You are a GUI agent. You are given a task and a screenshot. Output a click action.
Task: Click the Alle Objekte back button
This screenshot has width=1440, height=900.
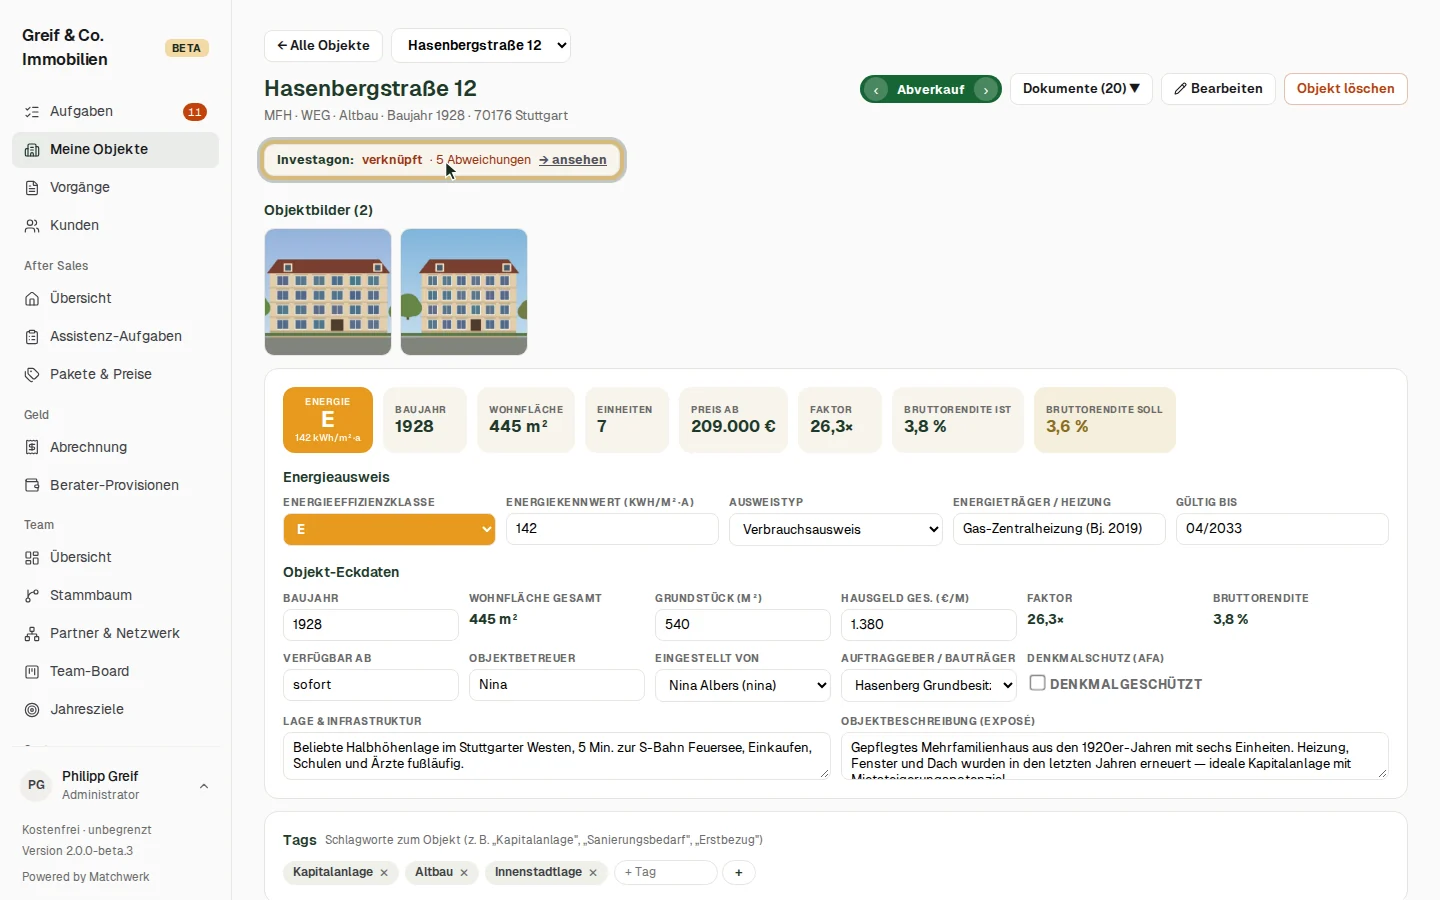point(323,45)
